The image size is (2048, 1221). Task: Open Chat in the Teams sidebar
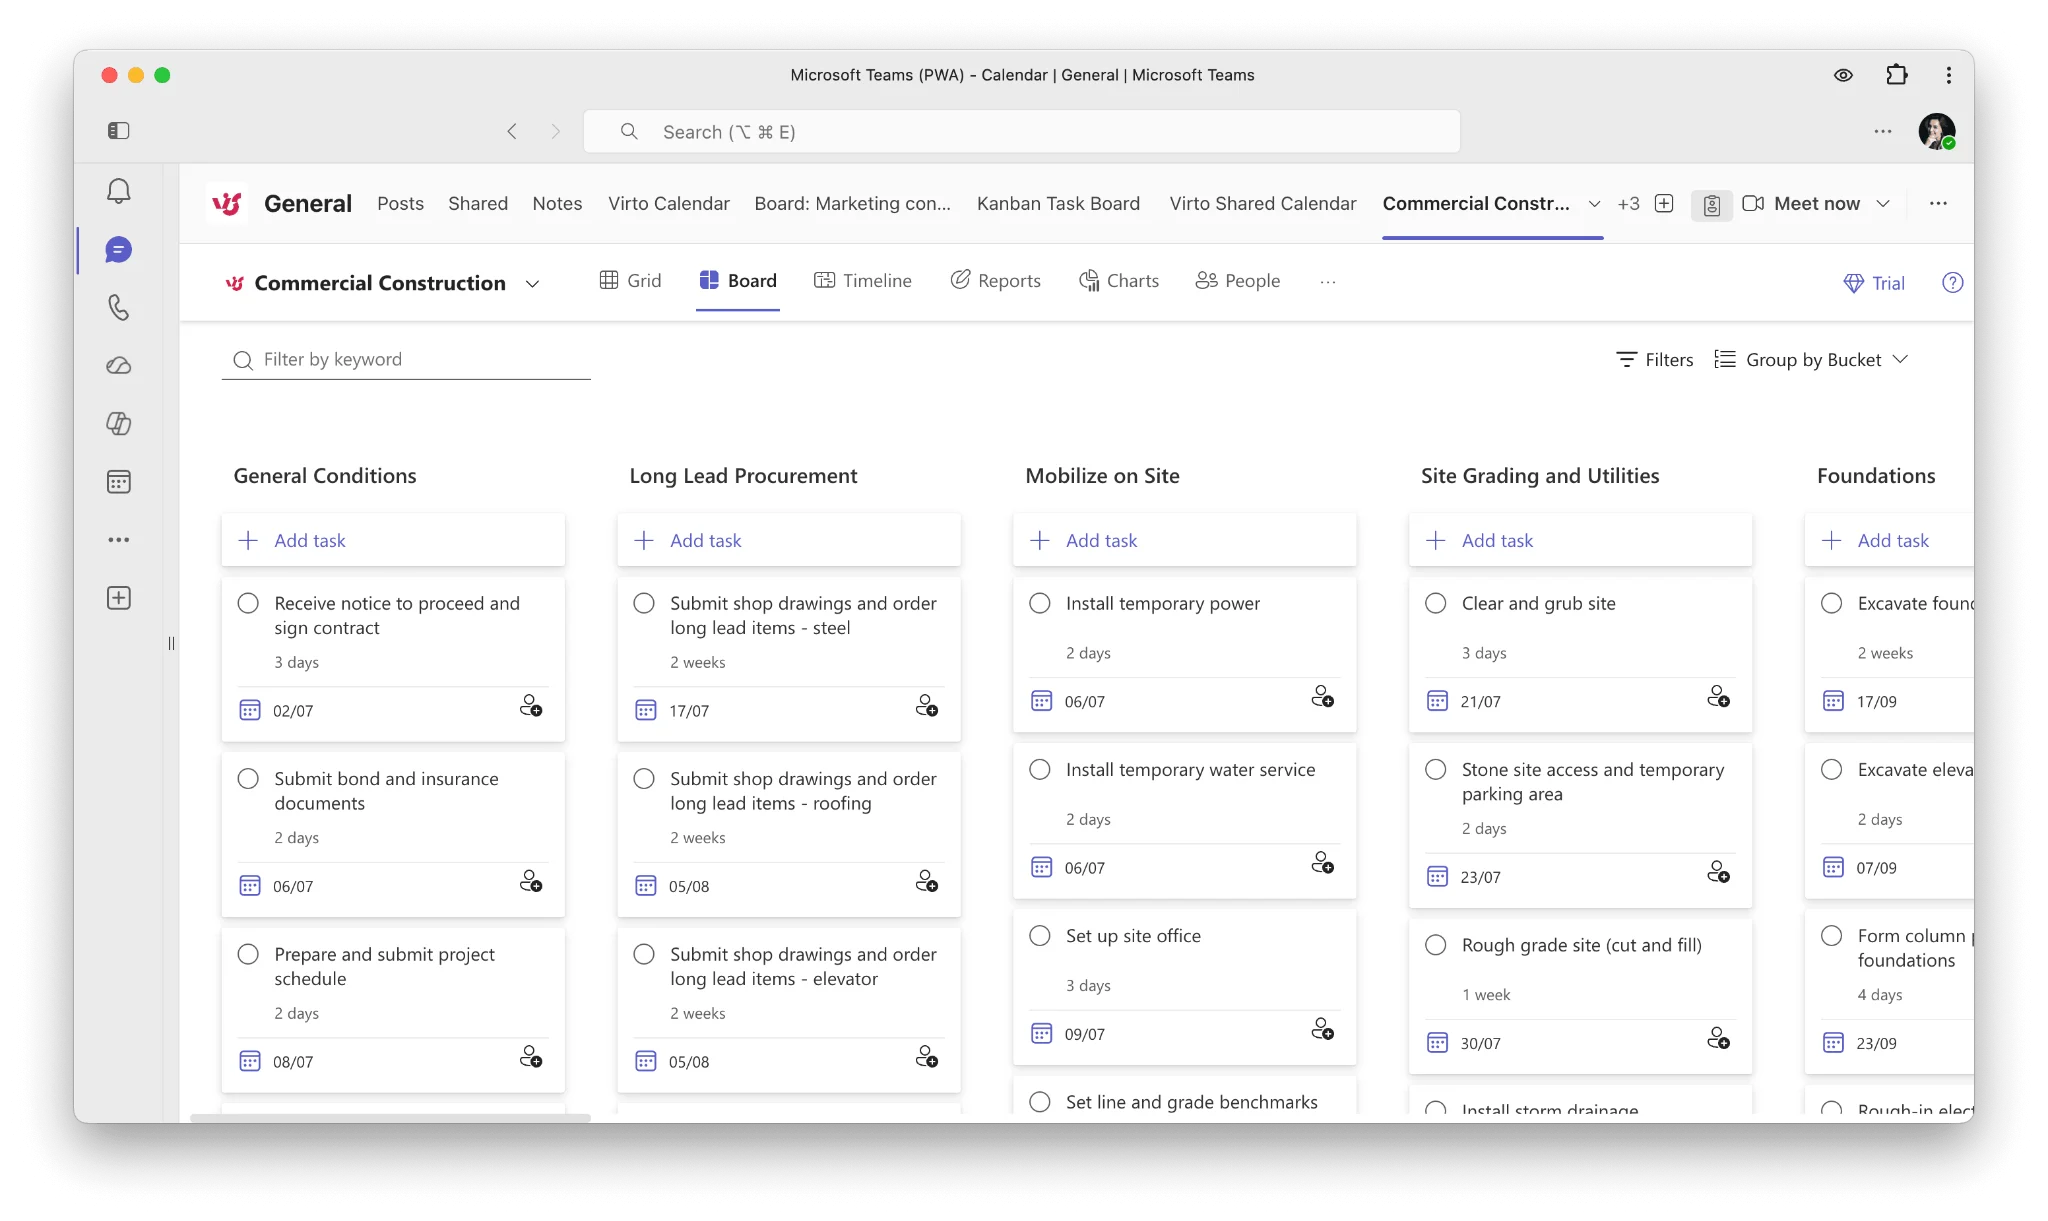pos(118,250)
